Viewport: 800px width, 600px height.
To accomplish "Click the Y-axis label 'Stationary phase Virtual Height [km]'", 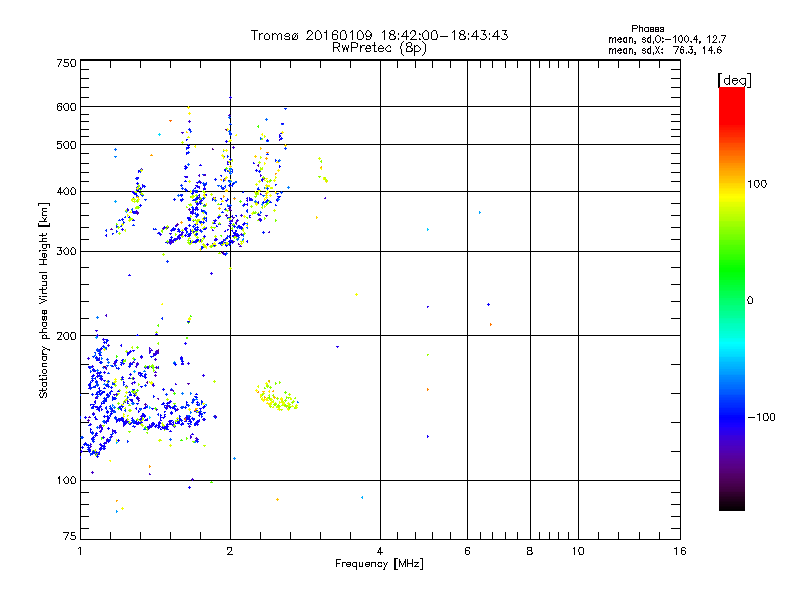I will point(43,300).
